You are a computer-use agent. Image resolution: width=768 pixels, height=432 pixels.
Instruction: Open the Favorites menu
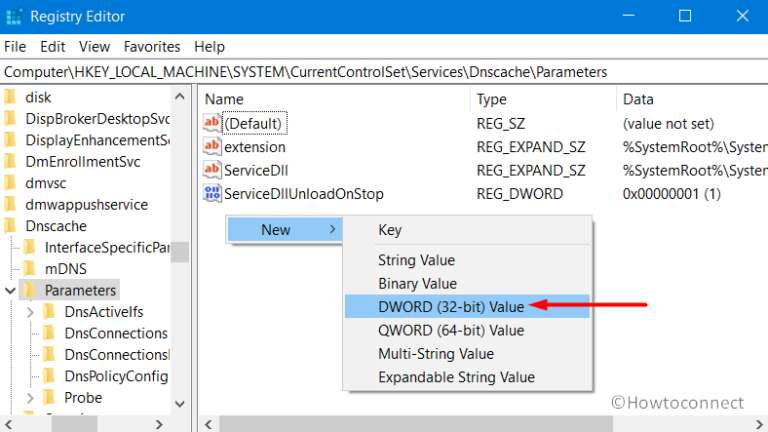tap(152, 47)
